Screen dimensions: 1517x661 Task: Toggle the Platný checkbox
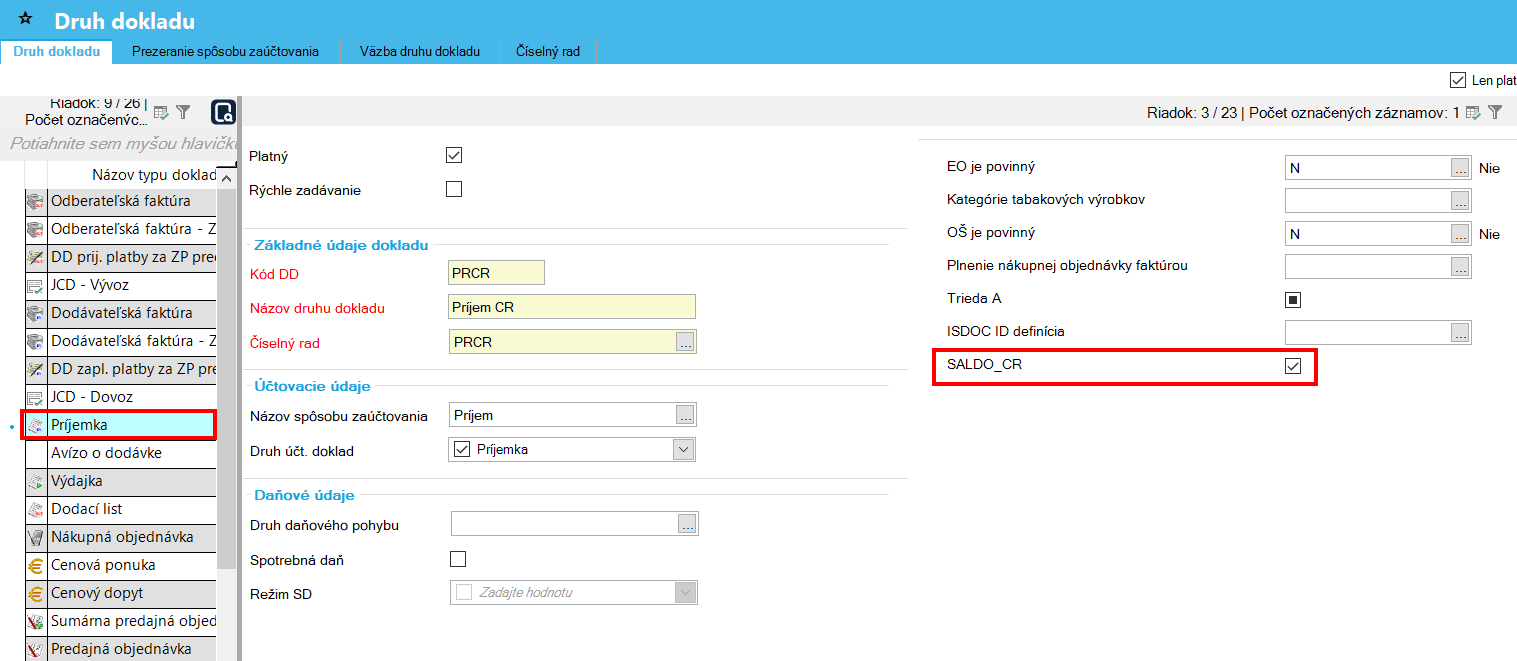tap(454, 155)
